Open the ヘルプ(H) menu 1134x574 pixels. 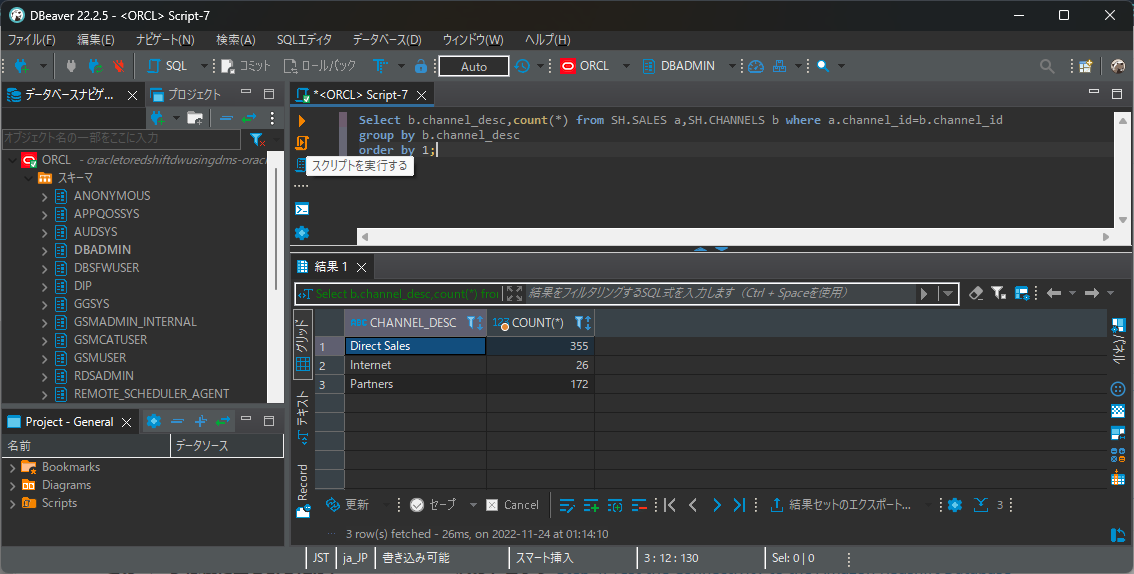(x=547, y=40)
